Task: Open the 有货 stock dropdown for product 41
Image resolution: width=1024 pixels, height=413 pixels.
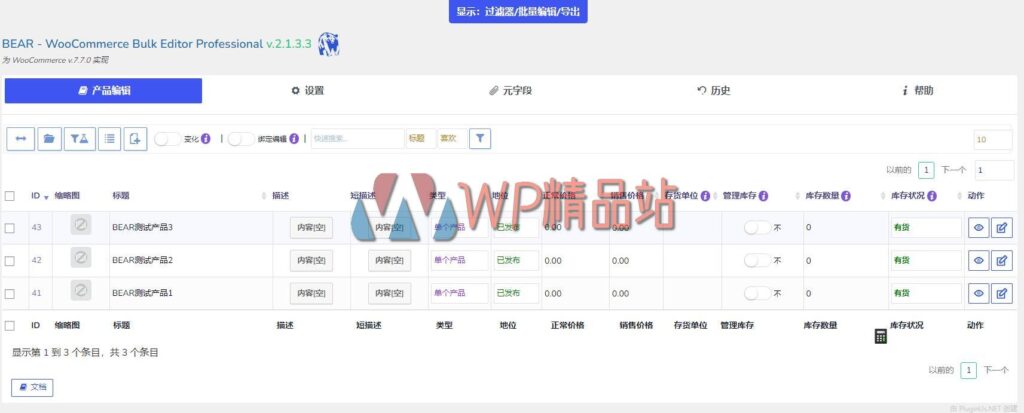Action: (x=926, y=293)
